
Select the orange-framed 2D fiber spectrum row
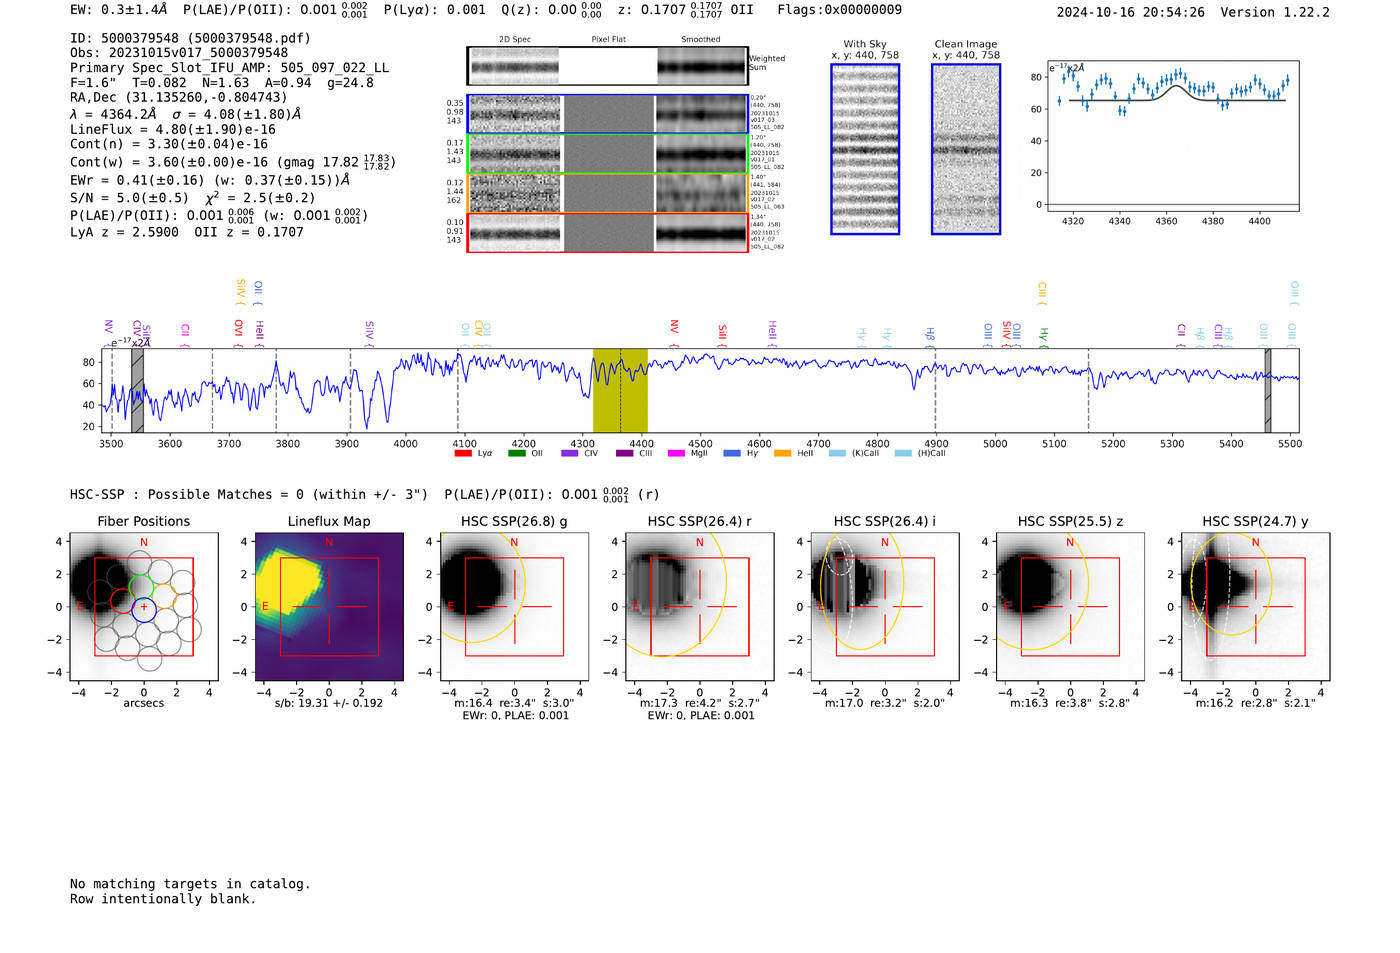(607, 193)
